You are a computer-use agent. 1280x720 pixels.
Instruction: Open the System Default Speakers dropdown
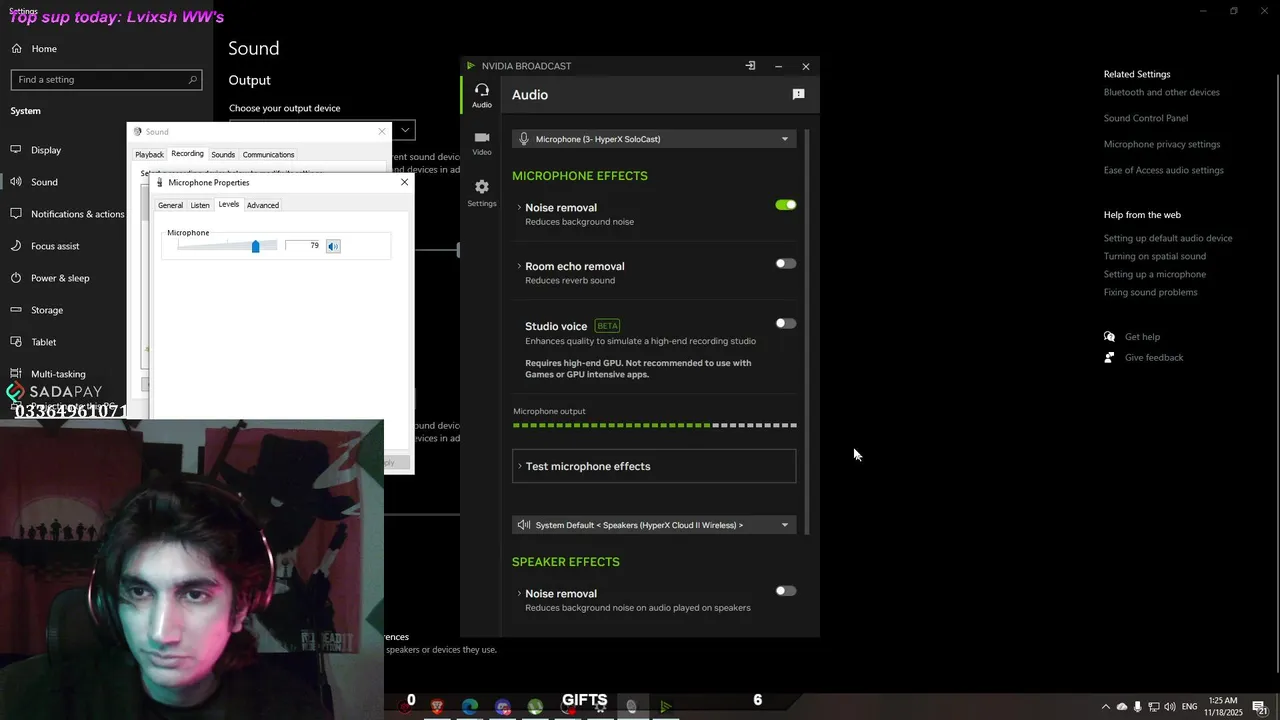click(x=654, y=525)
